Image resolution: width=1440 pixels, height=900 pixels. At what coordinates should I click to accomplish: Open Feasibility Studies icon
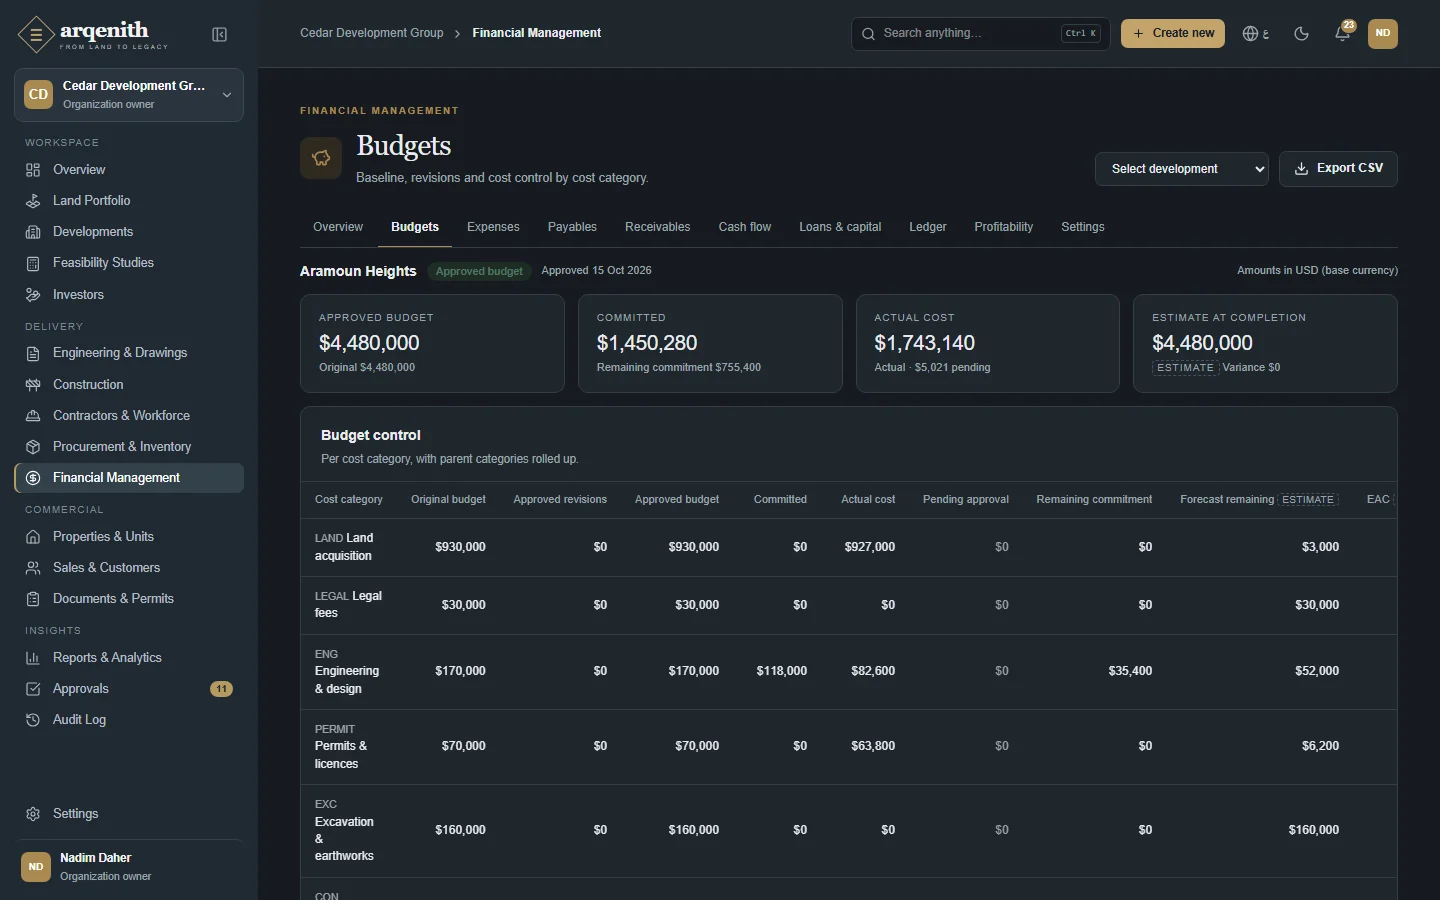click(33, 263)
